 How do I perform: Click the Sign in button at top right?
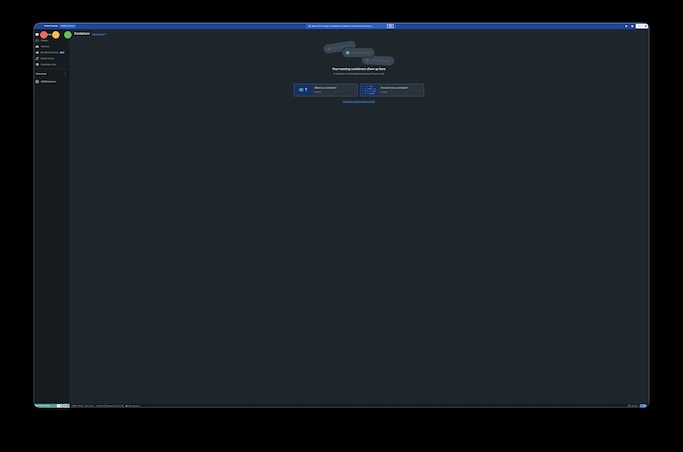pos(641,26)
